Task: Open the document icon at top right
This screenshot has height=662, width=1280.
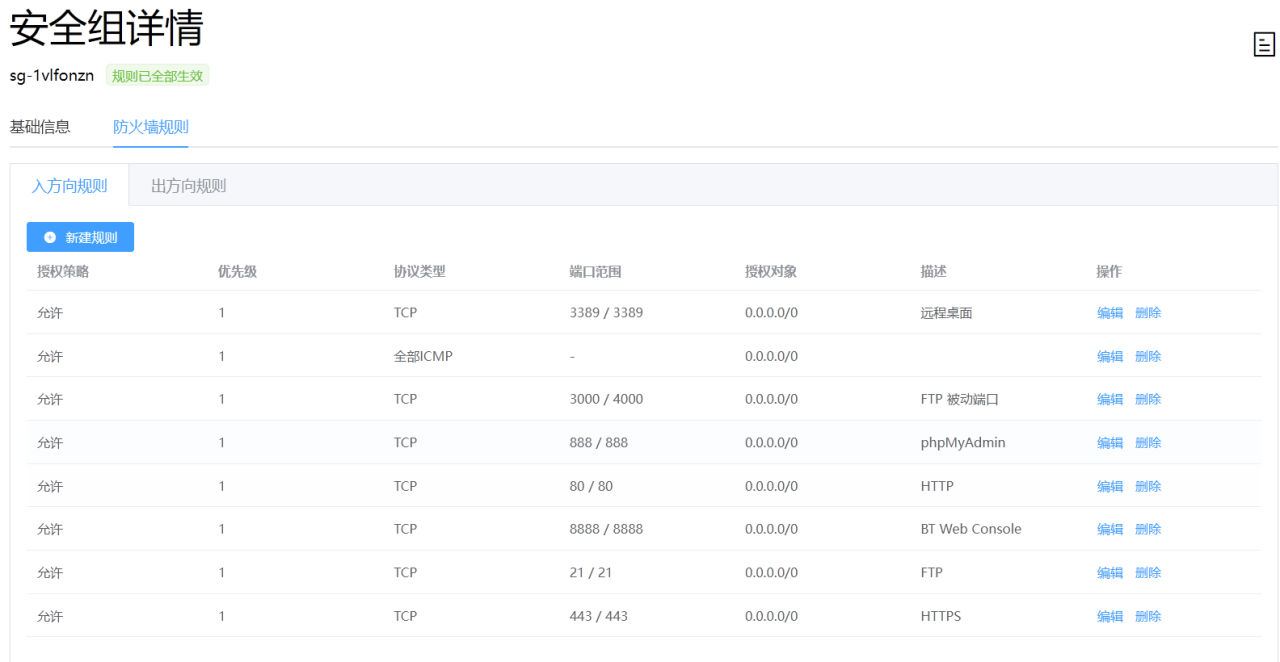Action: (x=1264, y=44)
